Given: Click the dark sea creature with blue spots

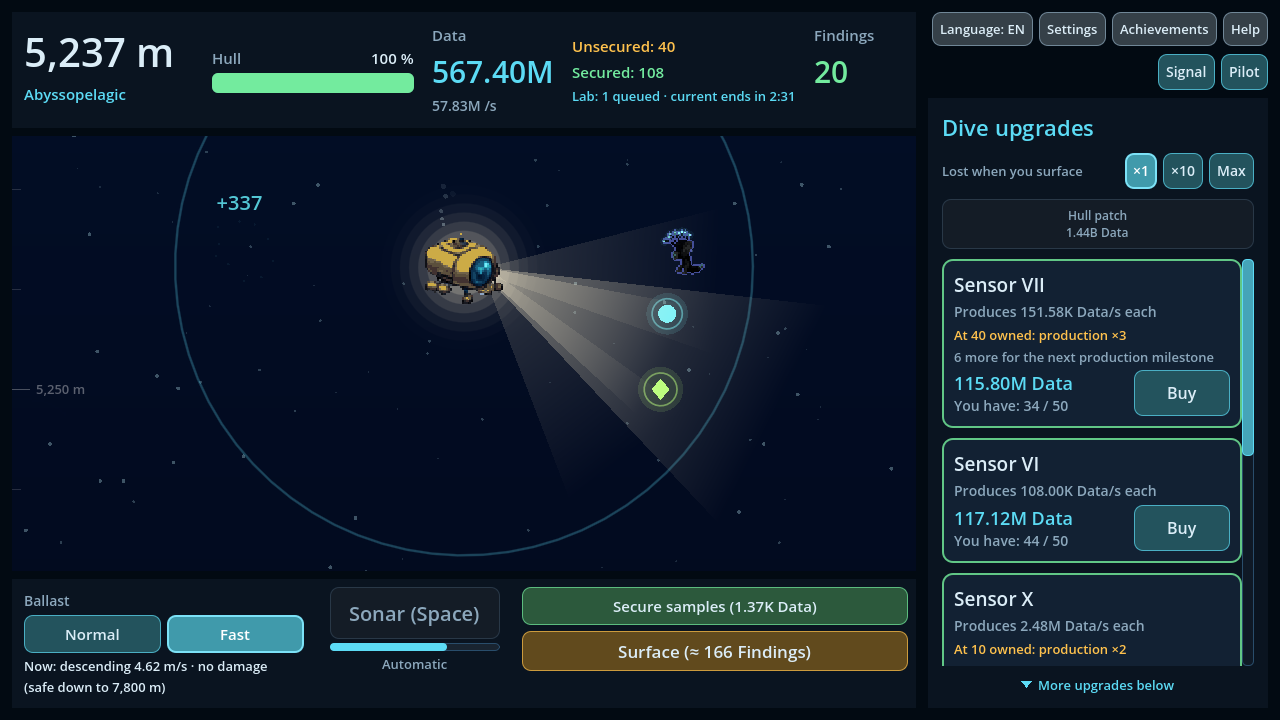Looking at the screenshot, I should tap(683, 252).
